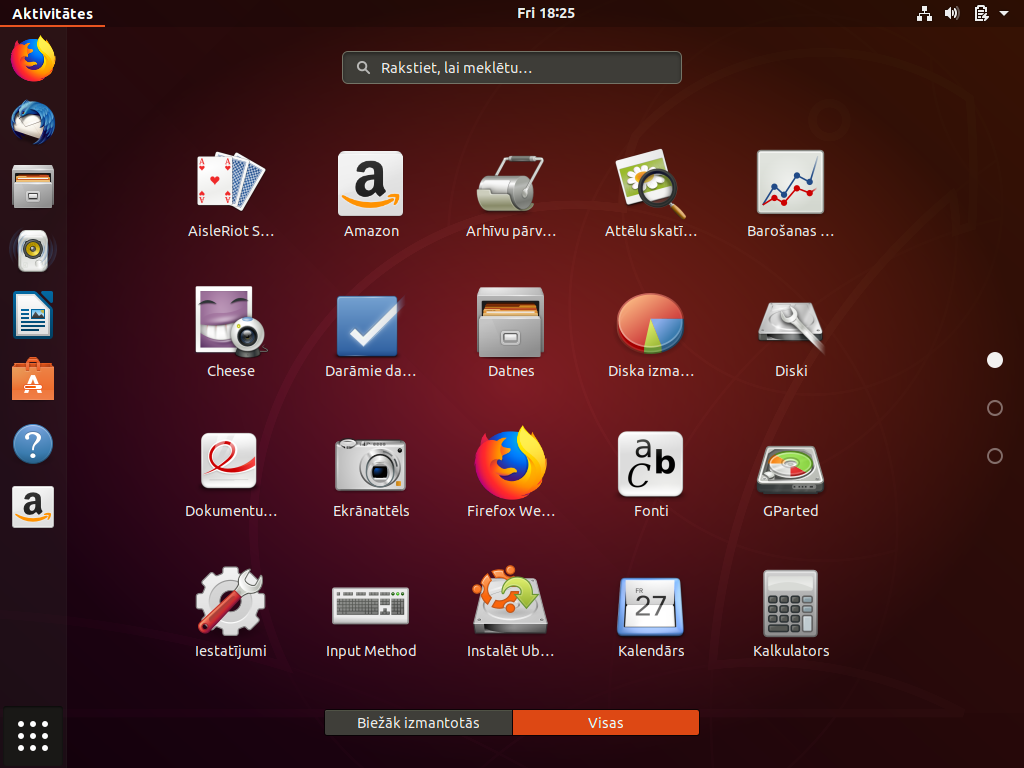Click the wired network status icon
The height and width of the screenshot is (768, 1024).
(x=924, y=13)
